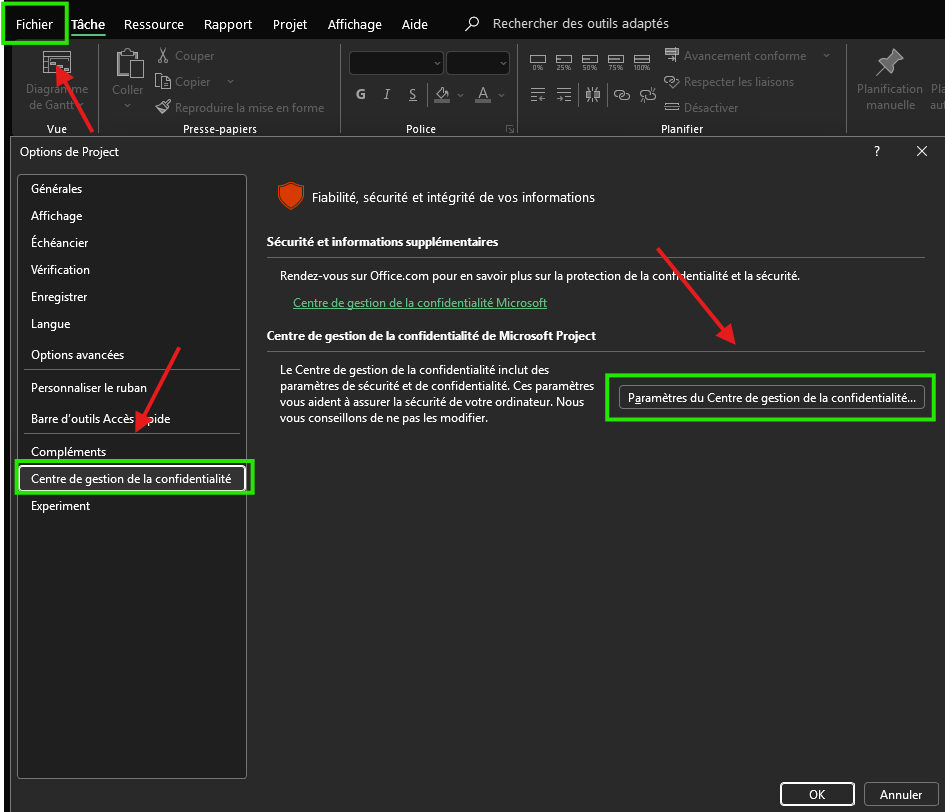Follow the Centre de gestion de la confidentialité Microsoft link
The width and height of the screenshot is (945, 812).
click(419, 303)
